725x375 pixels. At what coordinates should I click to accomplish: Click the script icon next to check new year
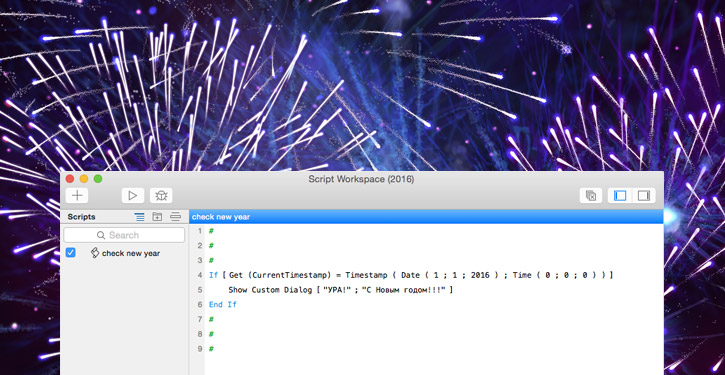[x=95, y=252]
